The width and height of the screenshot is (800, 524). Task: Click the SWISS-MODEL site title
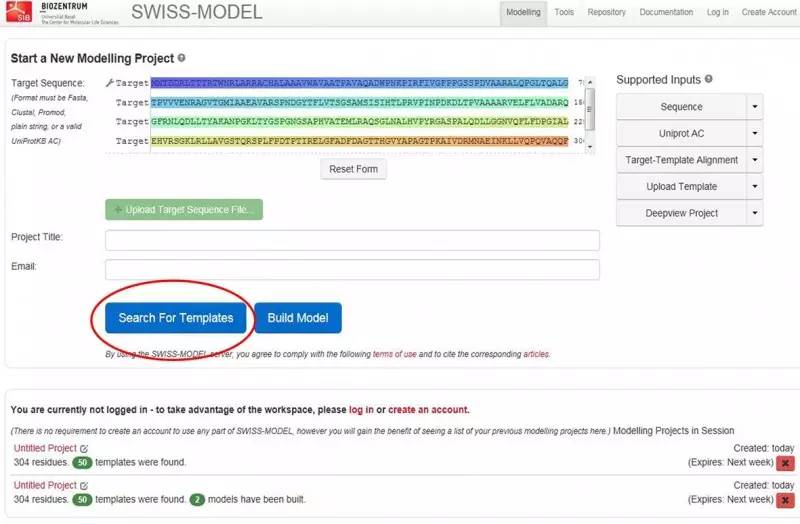pos(196,12)
